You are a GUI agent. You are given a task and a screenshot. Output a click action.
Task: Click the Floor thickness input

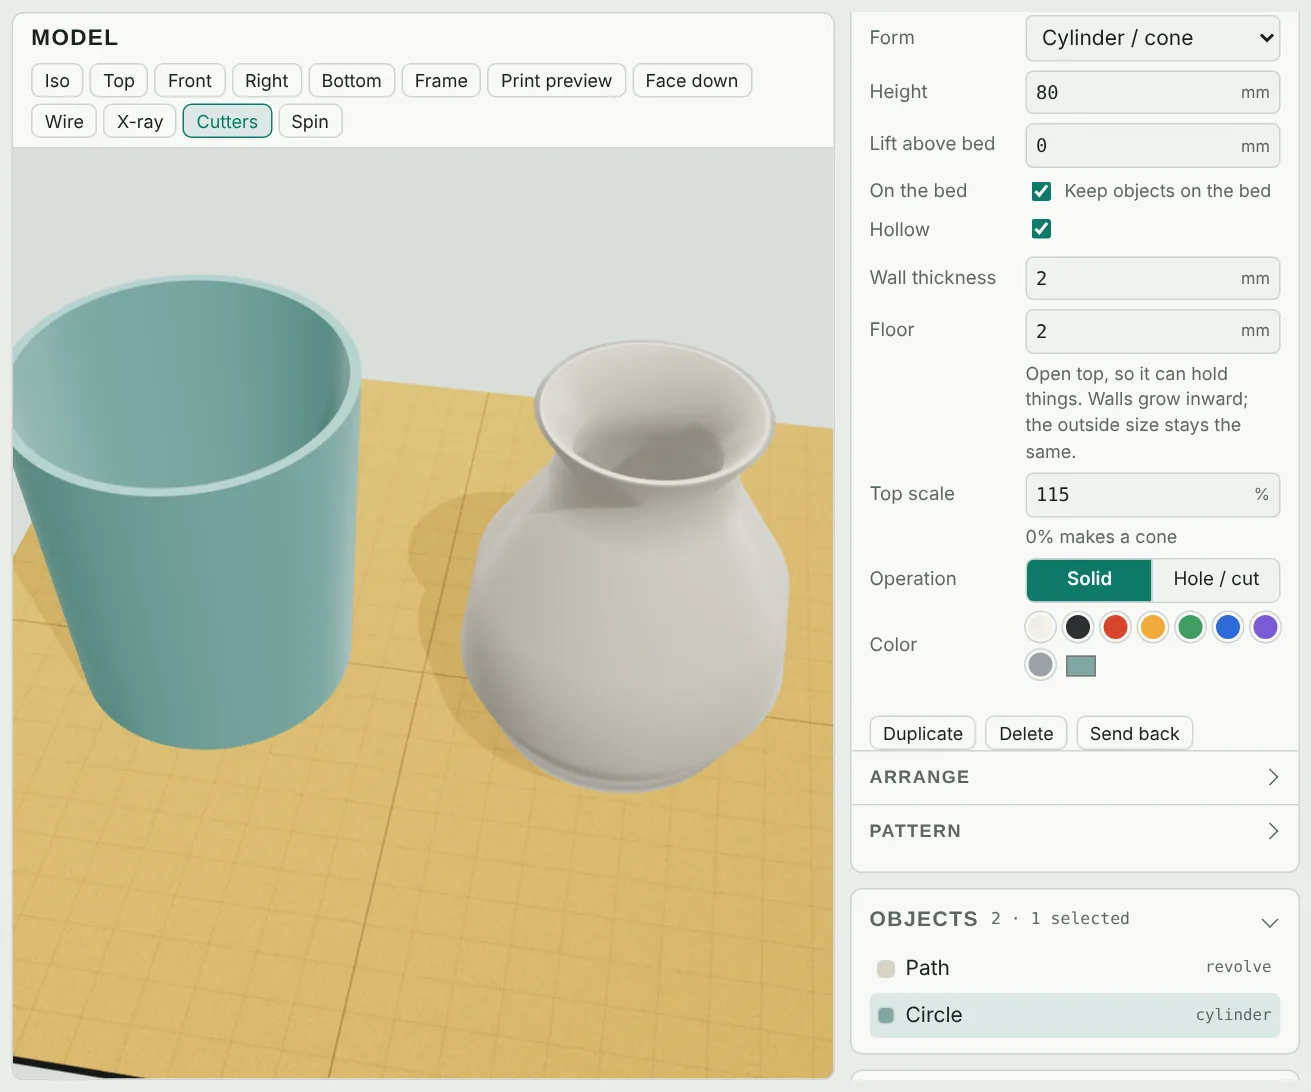[x=1153, y=331]
